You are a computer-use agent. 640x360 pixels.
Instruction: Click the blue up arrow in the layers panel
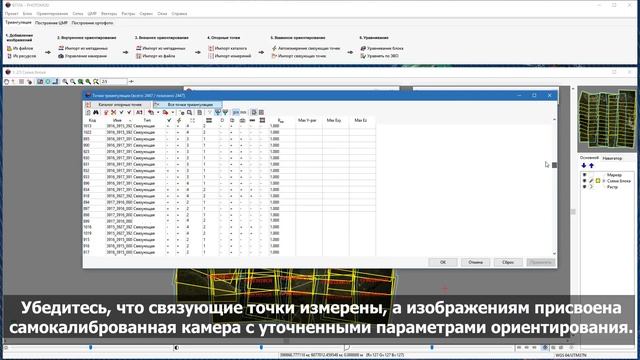(x=591, y=165)
